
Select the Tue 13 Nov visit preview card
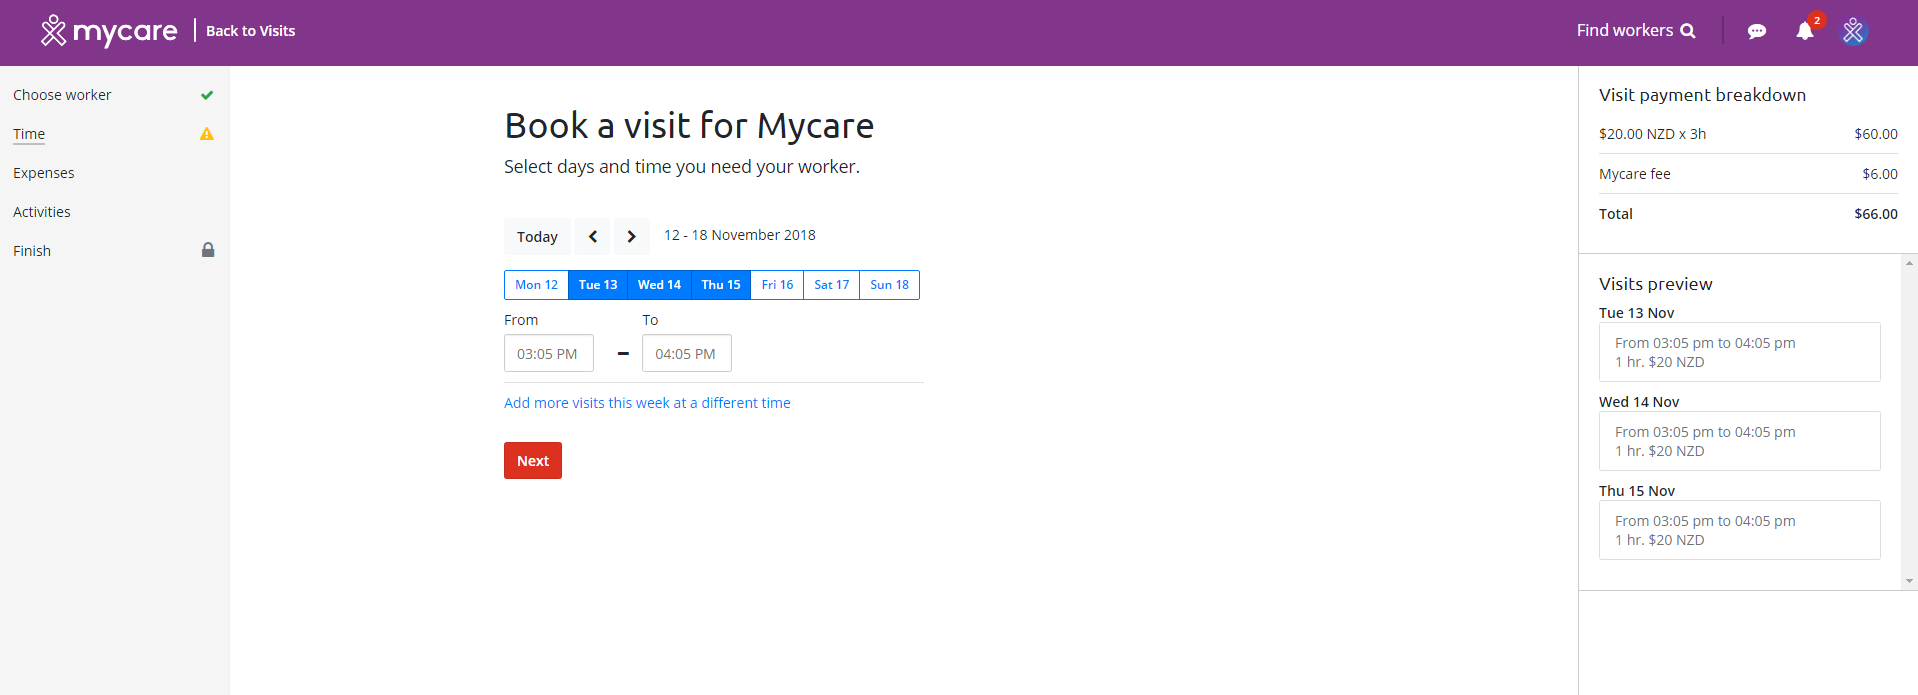coord(1740,352)
